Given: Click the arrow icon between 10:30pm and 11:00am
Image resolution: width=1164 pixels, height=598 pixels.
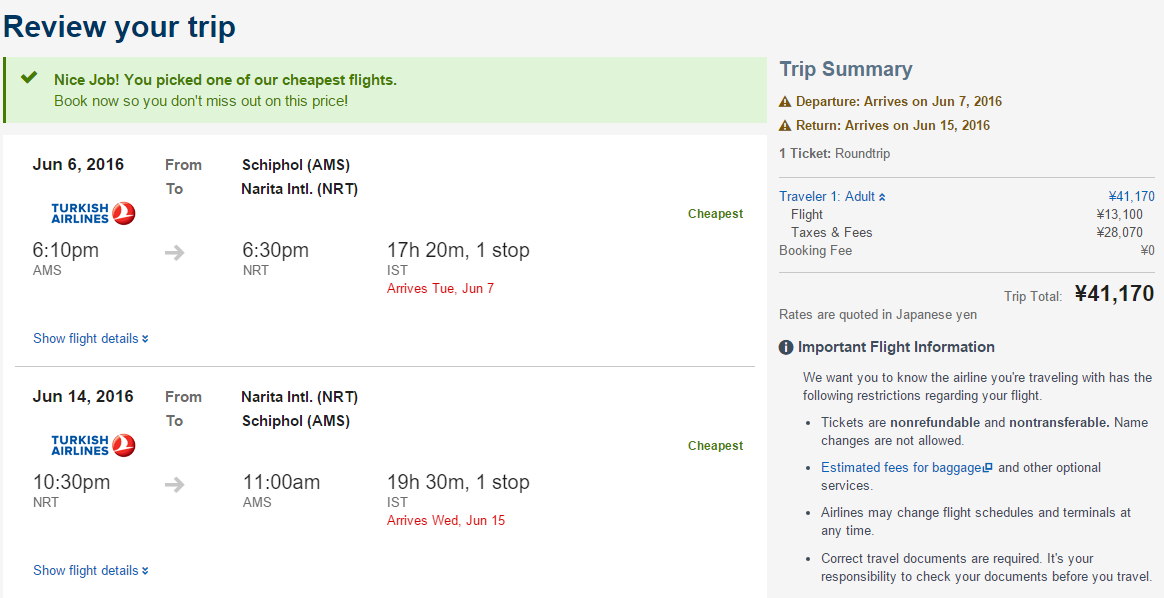Looking at the screenshot, I should point(174,485).
